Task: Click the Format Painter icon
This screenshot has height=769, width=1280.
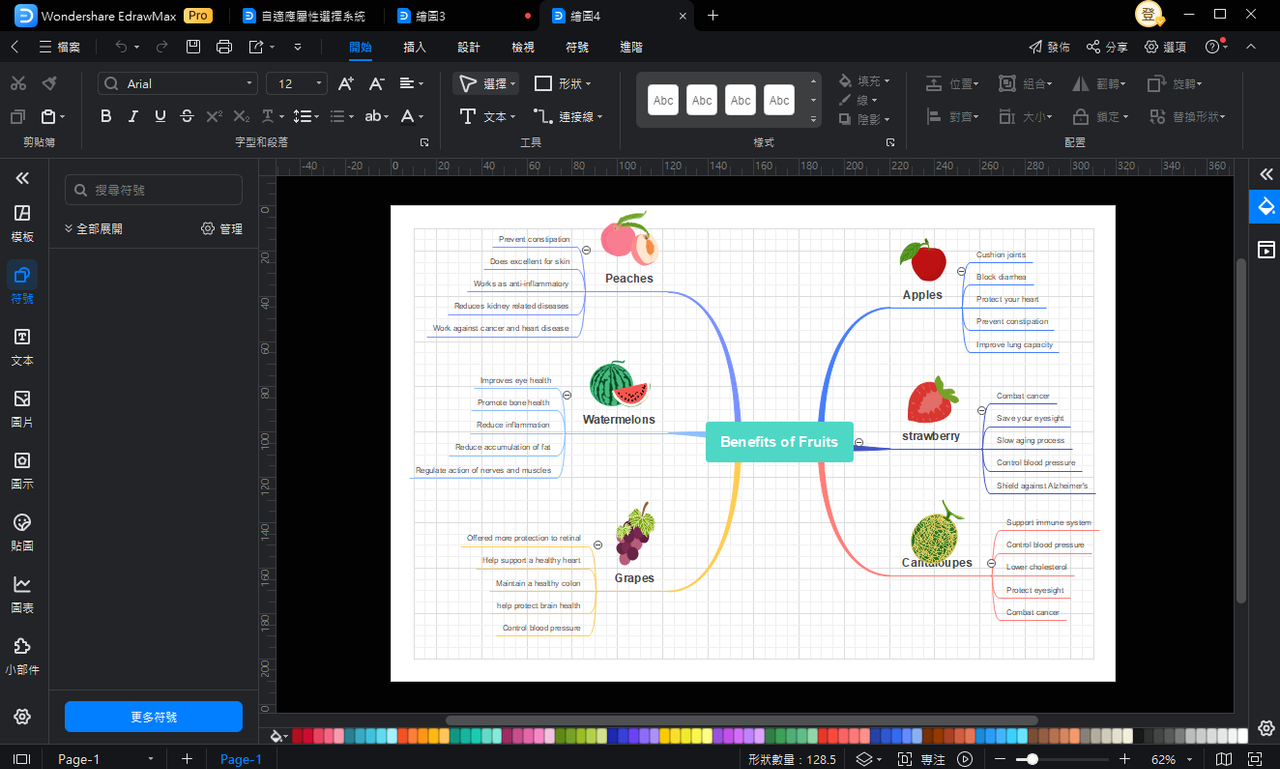Action: [49, 83]
